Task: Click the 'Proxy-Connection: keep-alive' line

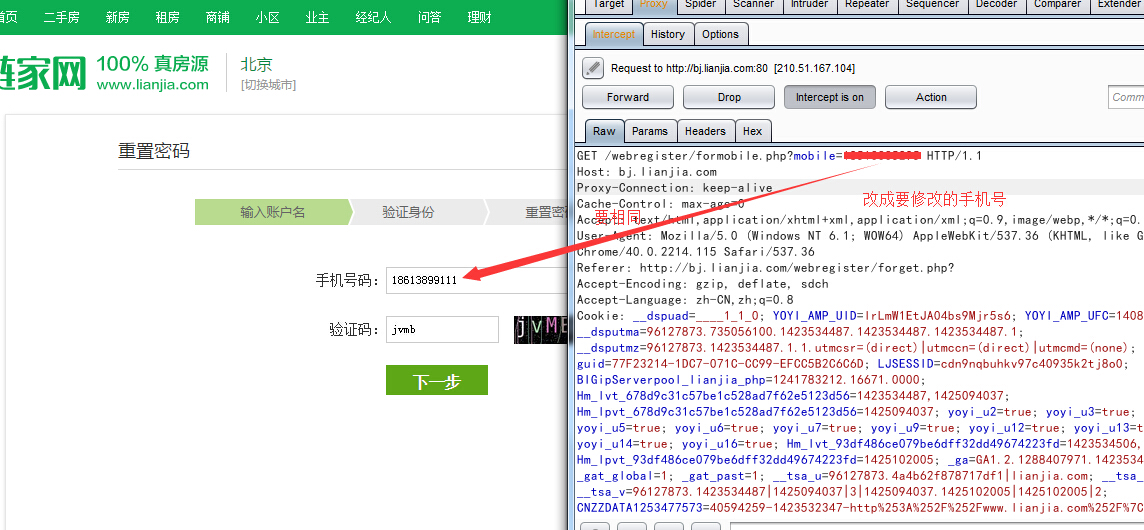Action: (x=674, y=188)
